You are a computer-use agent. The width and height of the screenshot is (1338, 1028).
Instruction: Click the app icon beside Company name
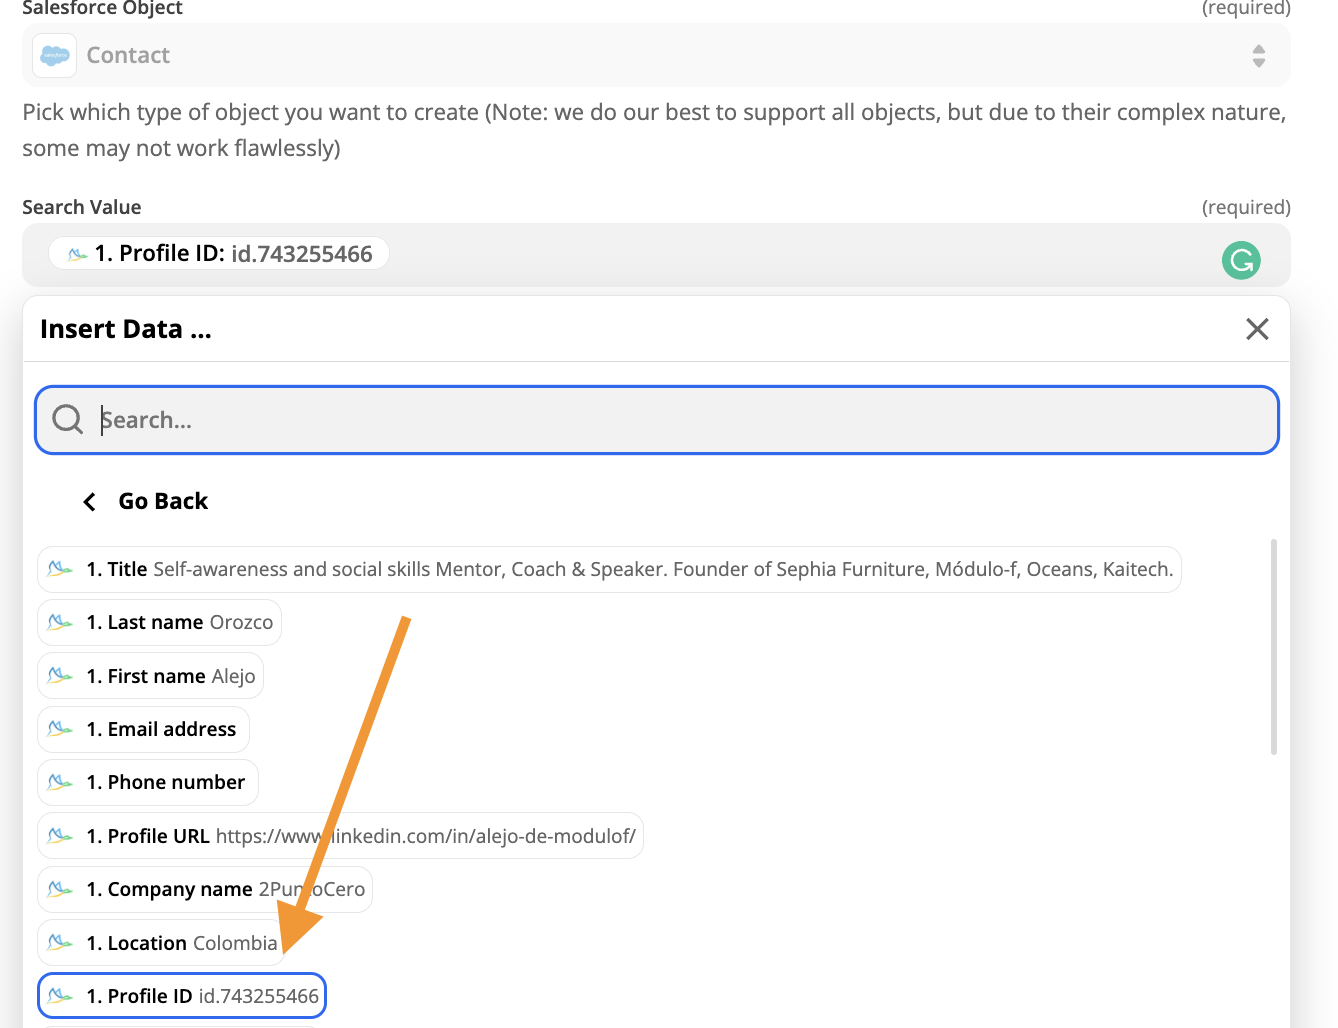(60, 889)
